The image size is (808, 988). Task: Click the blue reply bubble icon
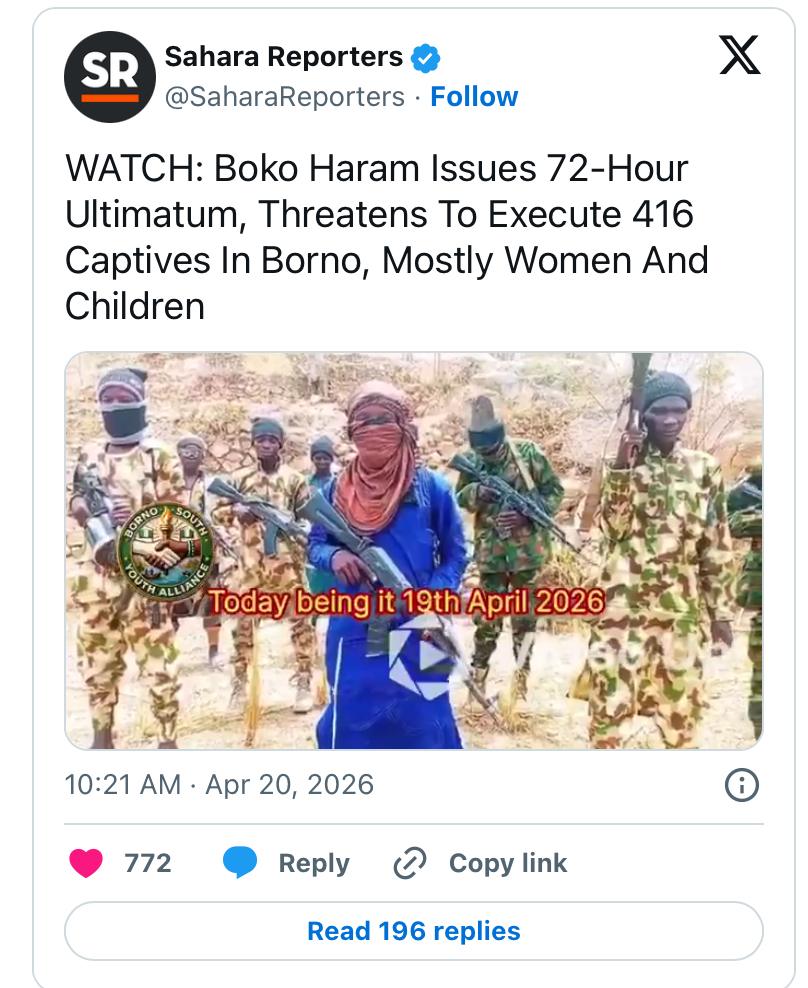tap(240, 863)
